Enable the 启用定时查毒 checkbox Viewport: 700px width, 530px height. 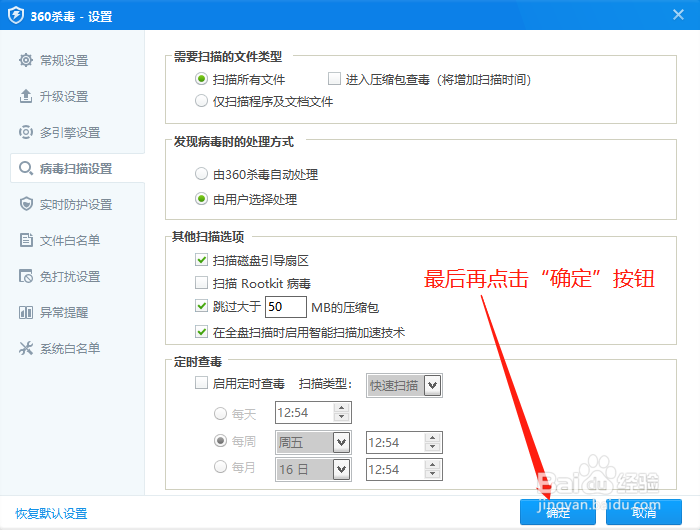pos(201,383)
